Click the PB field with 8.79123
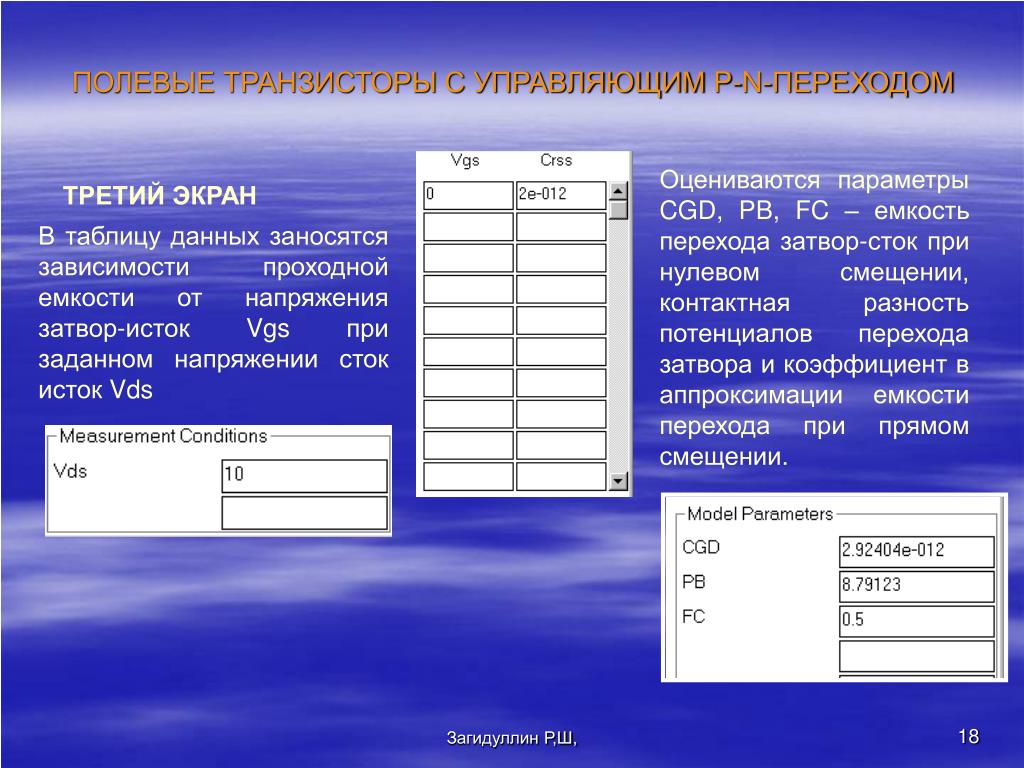Image resolution: width=1024 pixels, height=768 pixels. click(x=917, y=586)
